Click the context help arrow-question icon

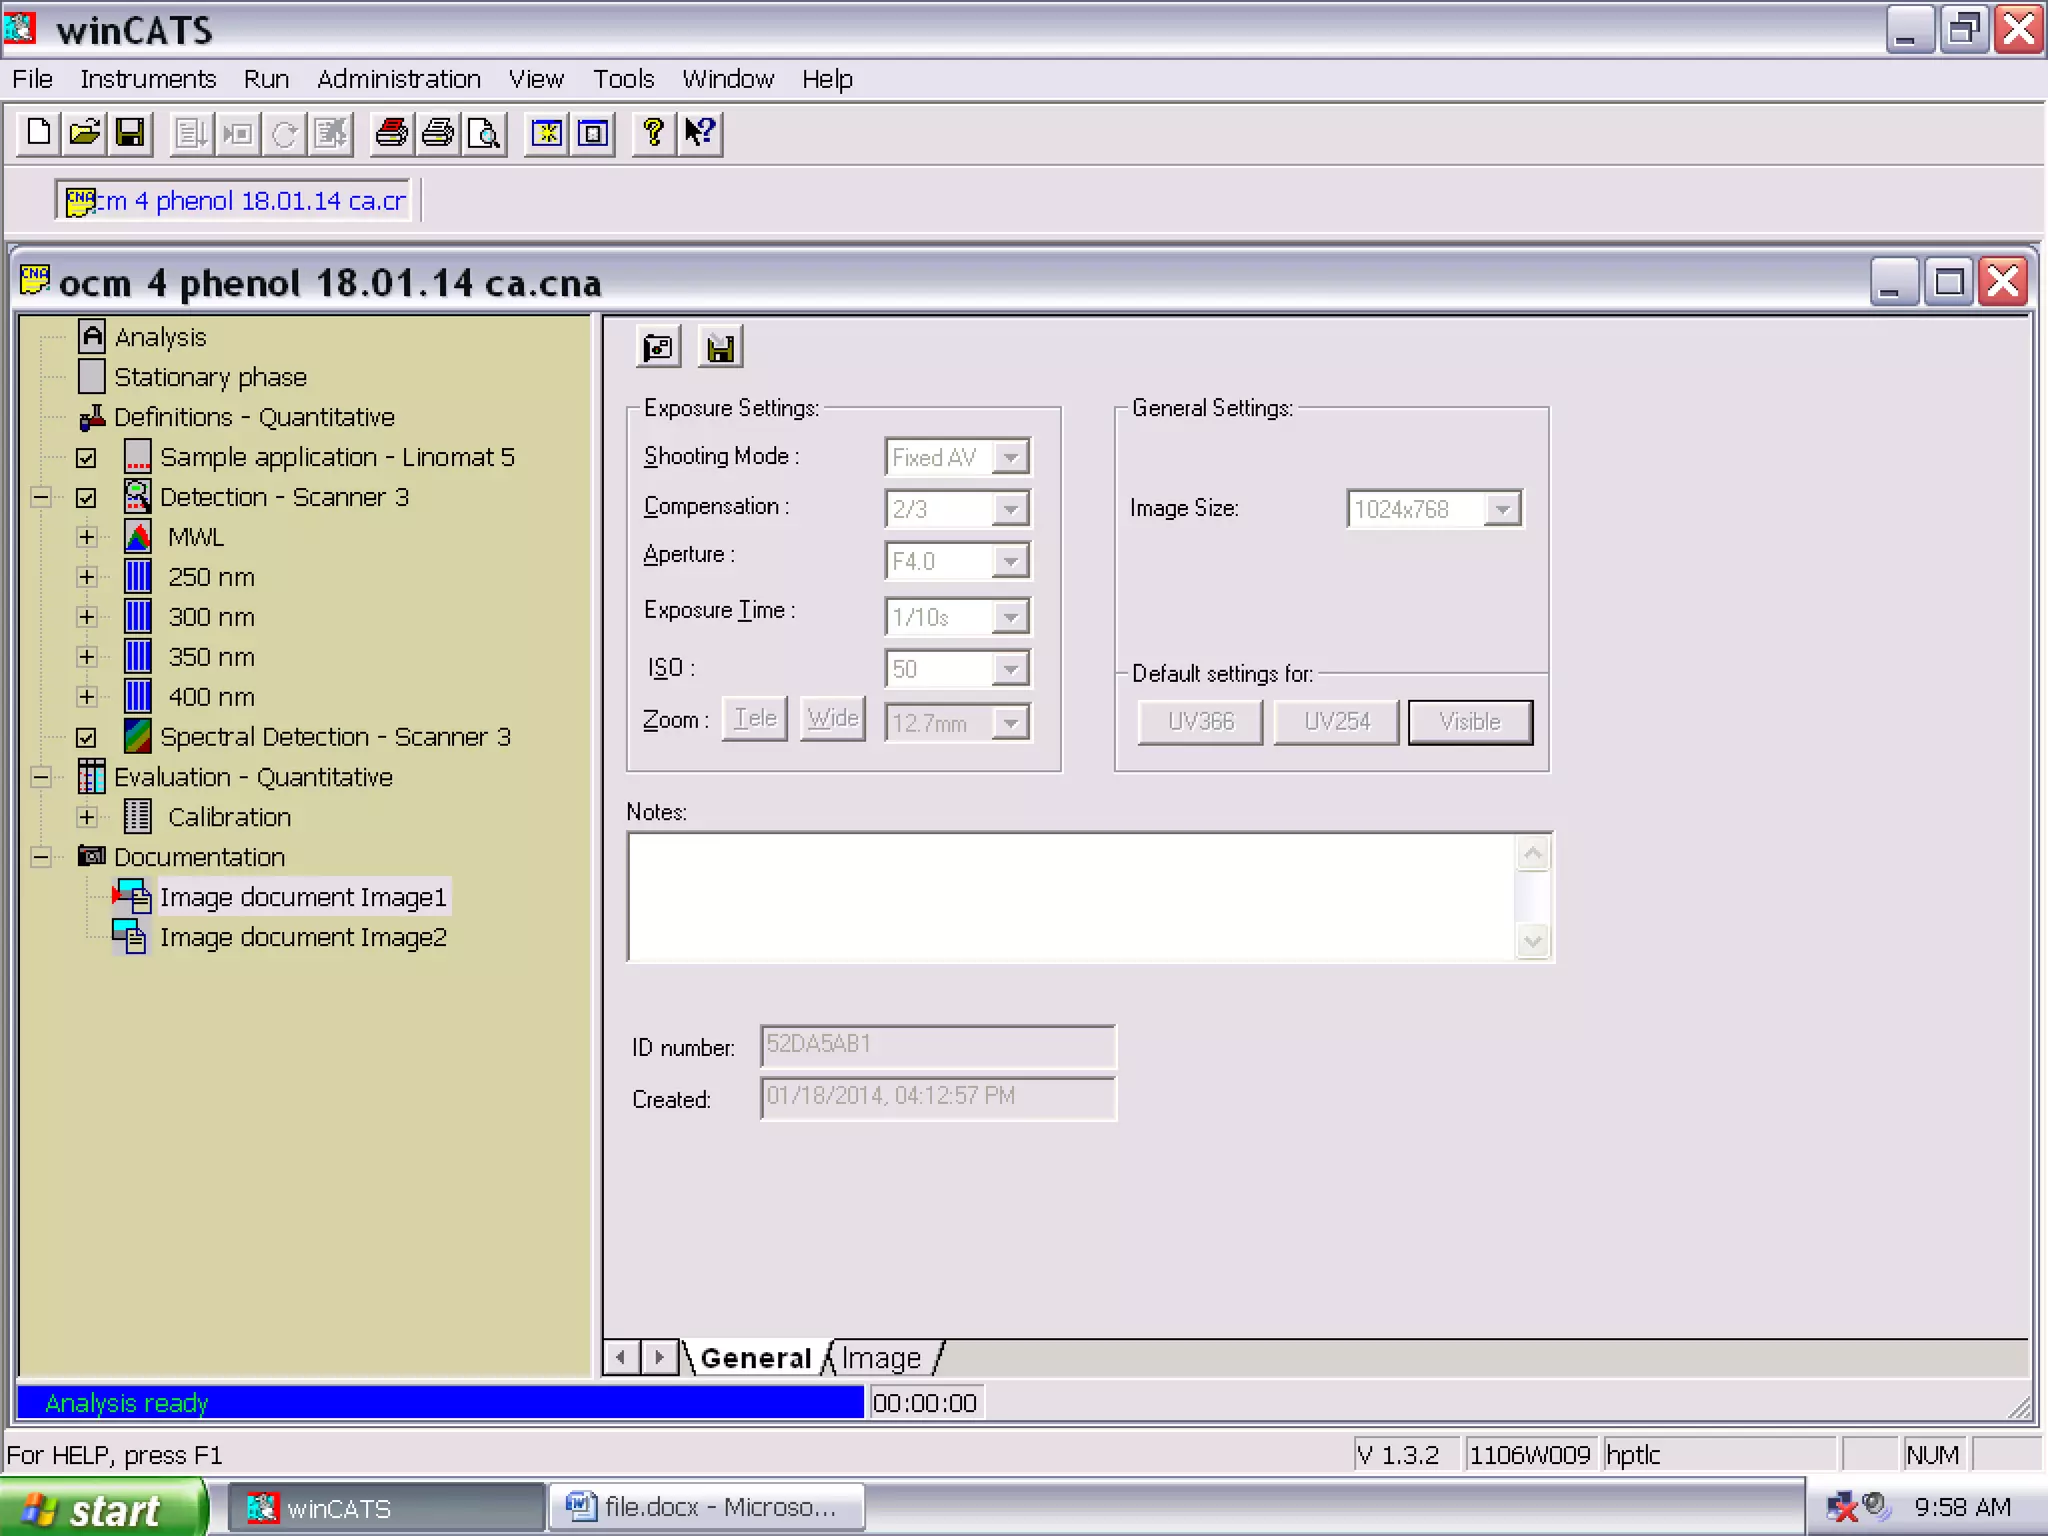(x=700, y=133)
